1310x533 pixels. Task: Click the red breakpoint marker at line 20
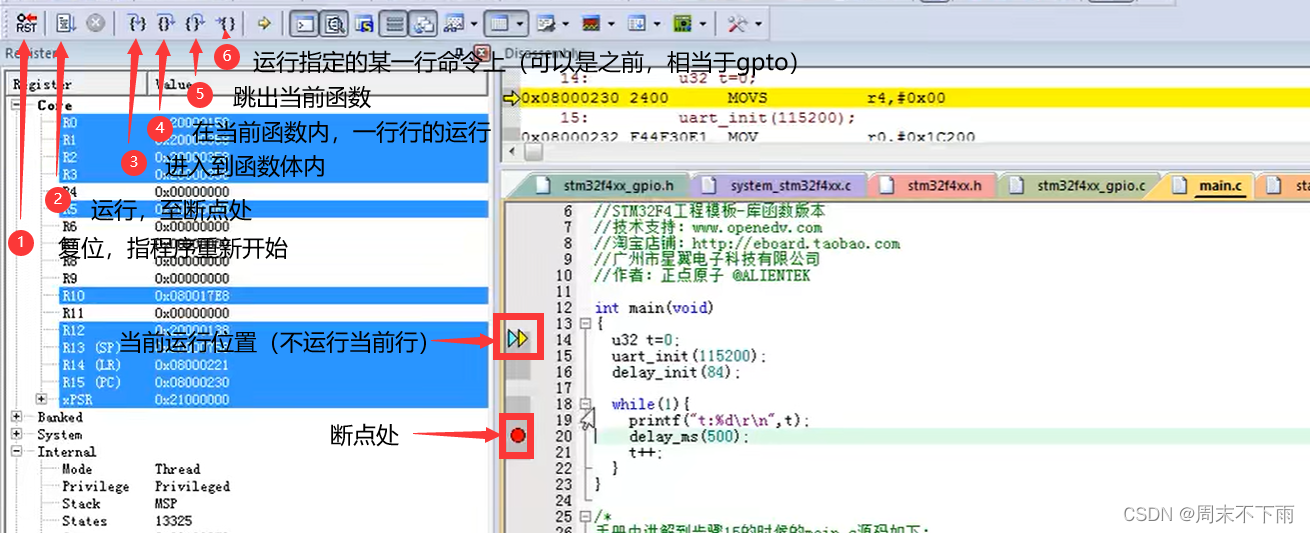coord(517,435)
